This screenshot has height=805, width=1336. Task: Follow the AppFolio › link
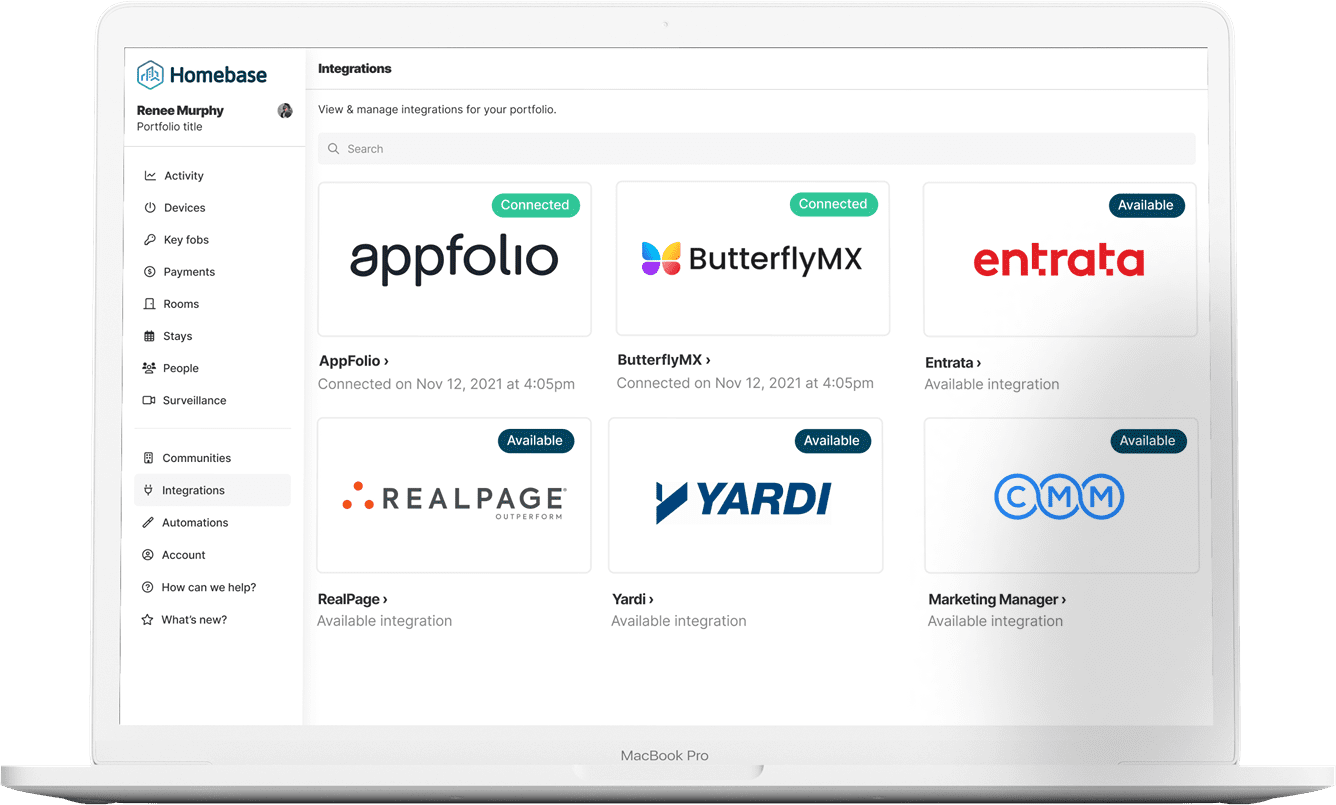click(354, 361)
